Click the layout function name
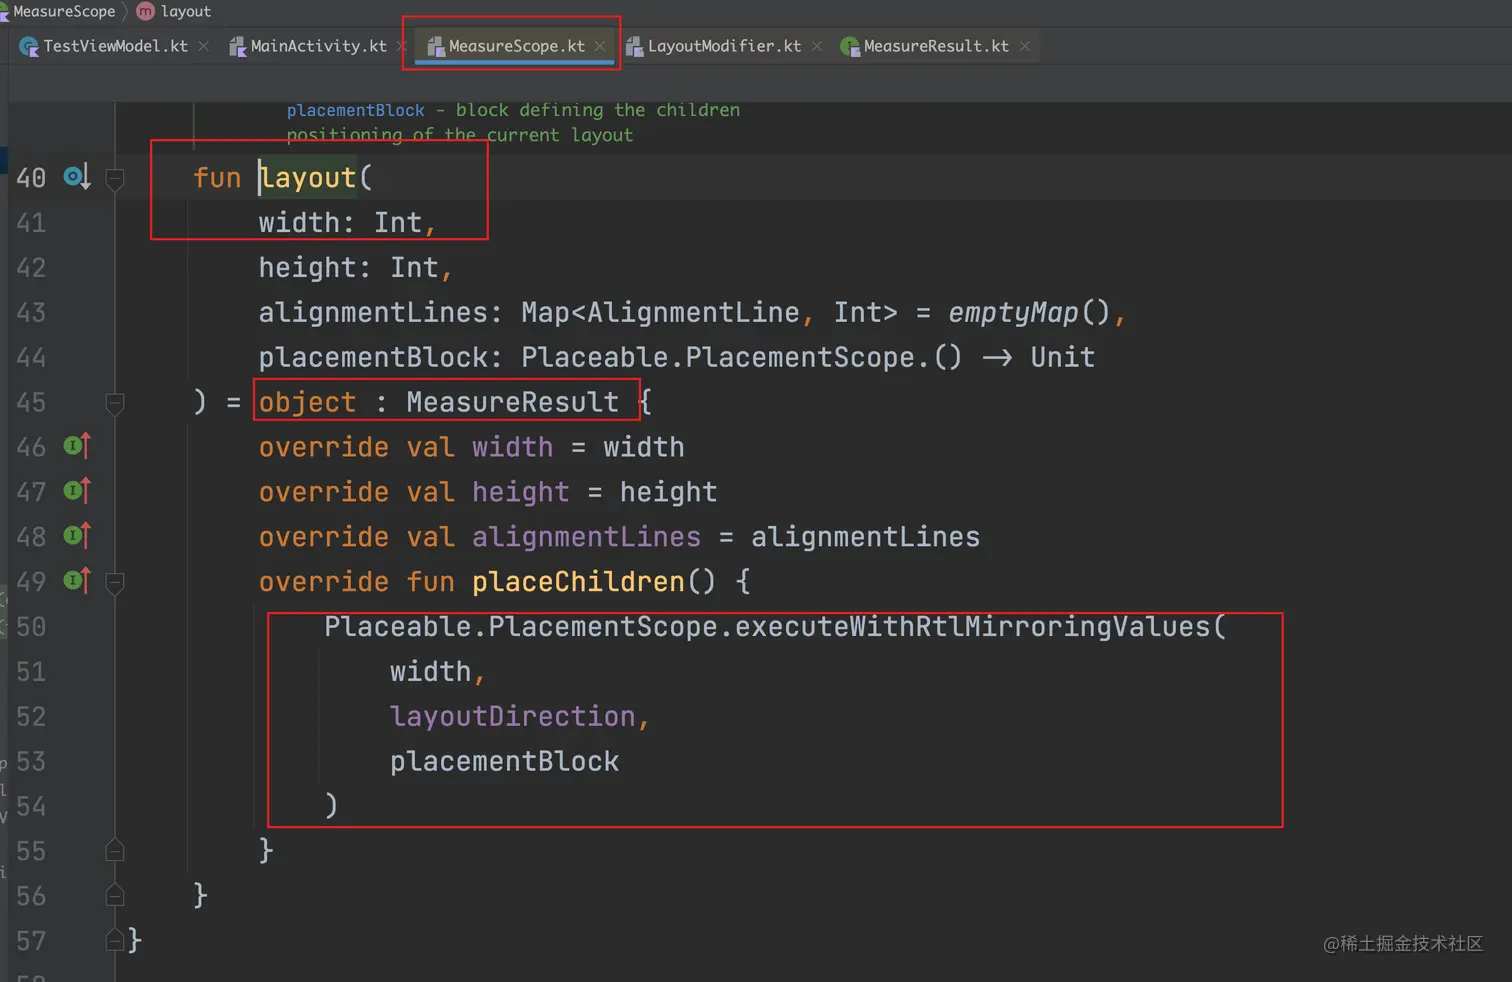1512x982 pixels. (x=308, y=178)
